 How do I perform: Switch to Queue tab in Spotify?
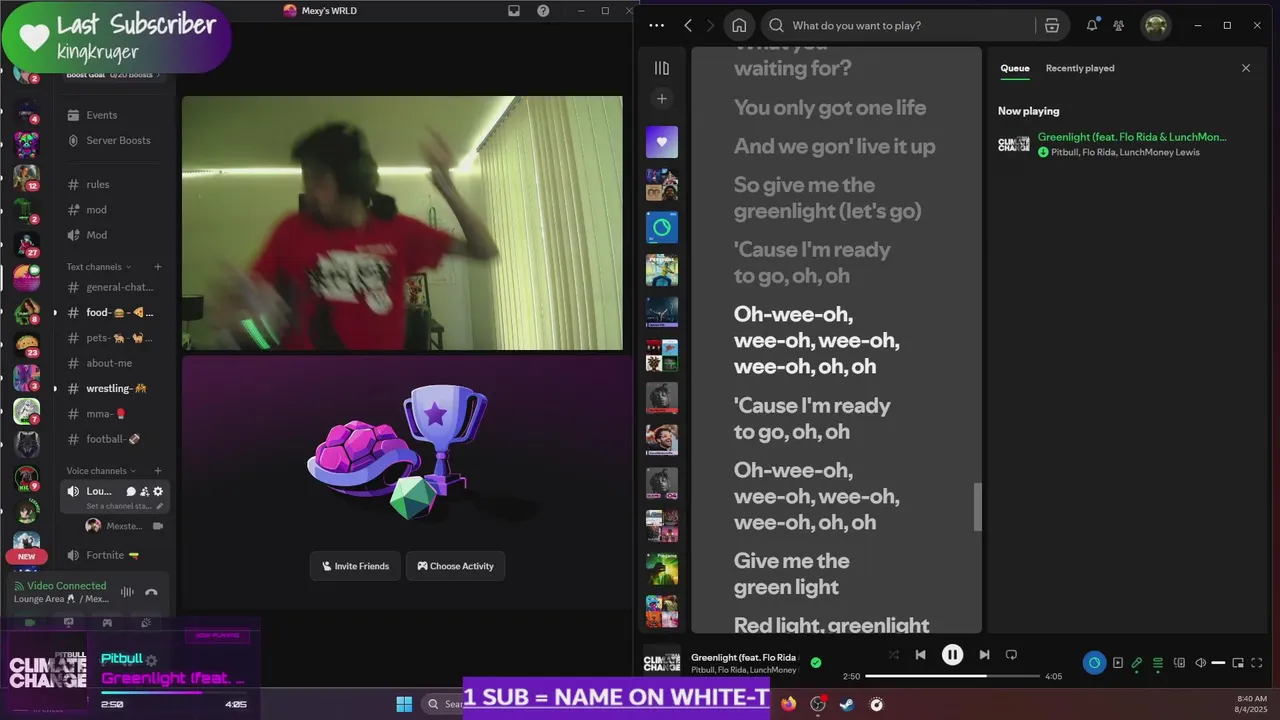(1015, 68)
